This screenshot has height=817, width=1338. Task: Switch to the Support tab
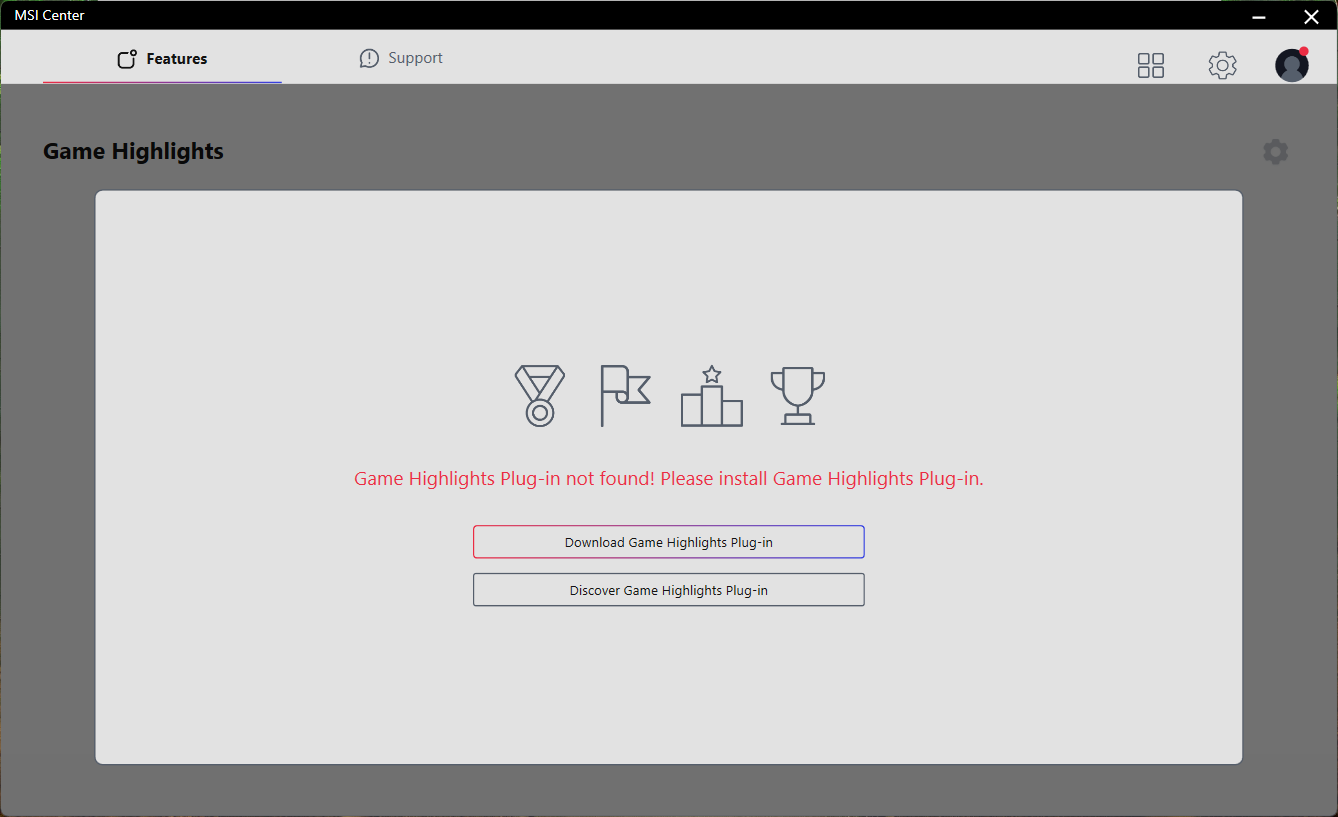pyautogui.click(x=401, y=58)
